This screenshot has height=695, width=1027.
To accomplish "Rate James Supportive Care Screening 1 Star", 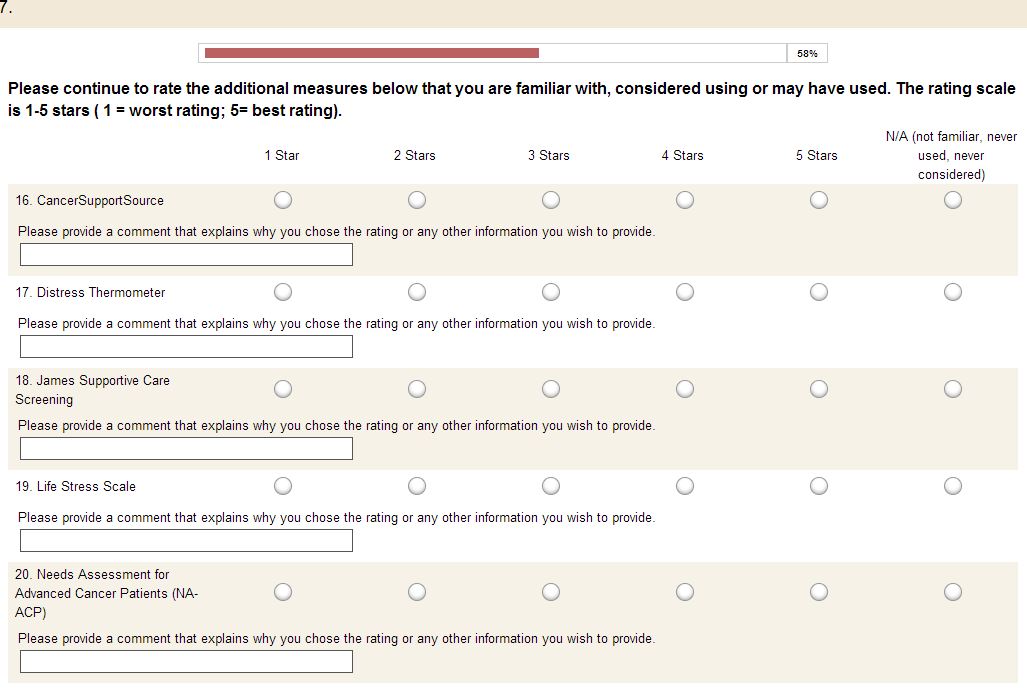I will click(x=283, y=388).
